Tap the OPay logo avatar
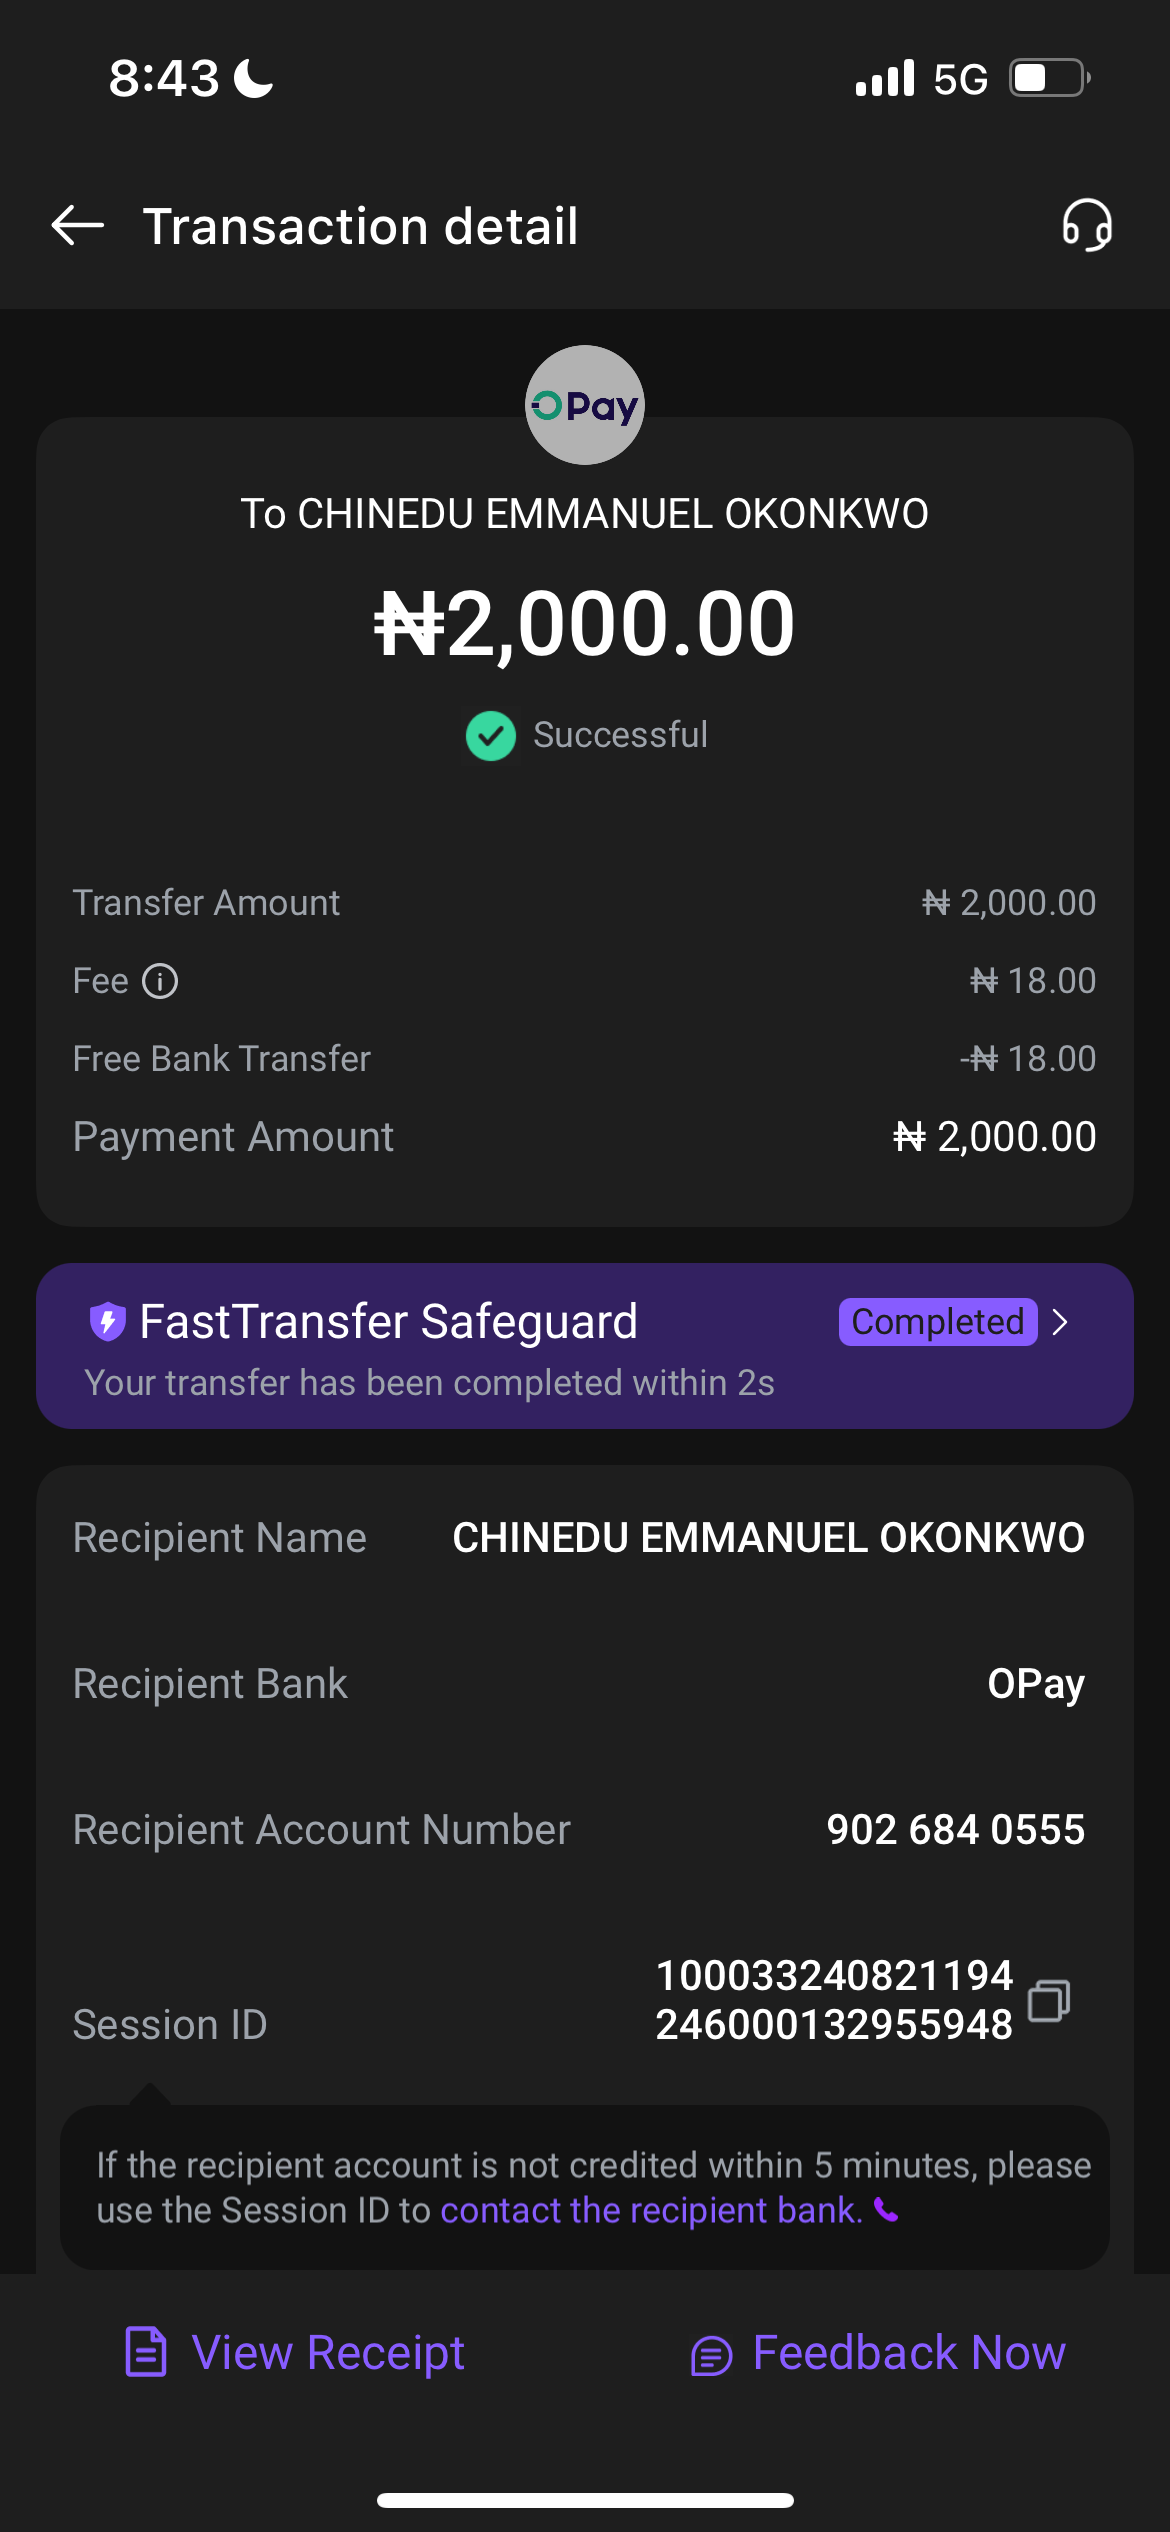 585,405
